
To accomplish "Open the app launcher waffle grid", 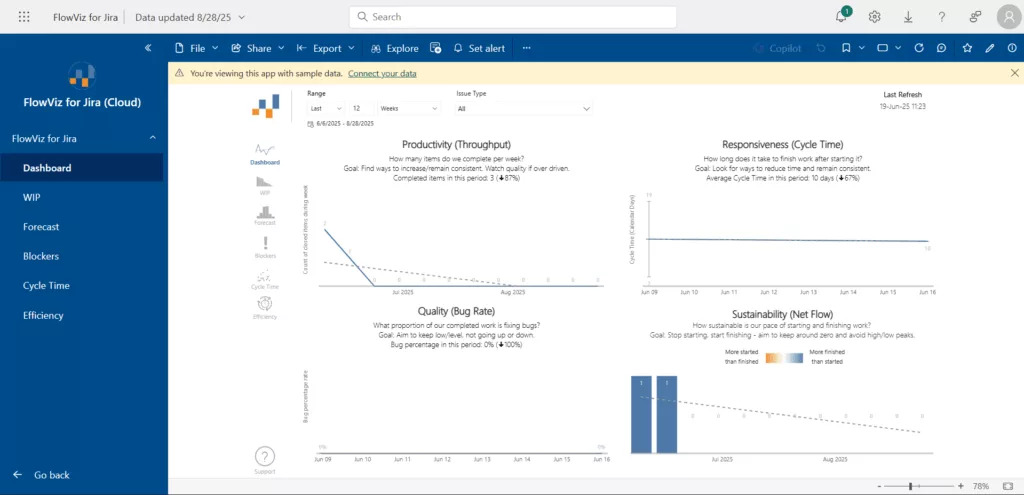I will tap(24, 17).
